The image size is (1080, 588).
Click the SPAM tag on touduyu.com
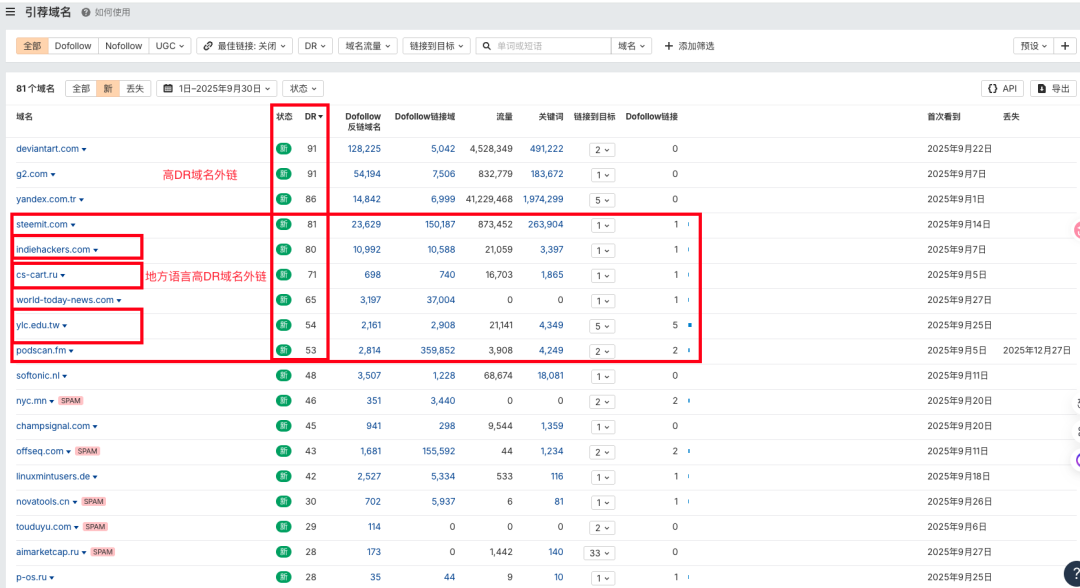95,527
